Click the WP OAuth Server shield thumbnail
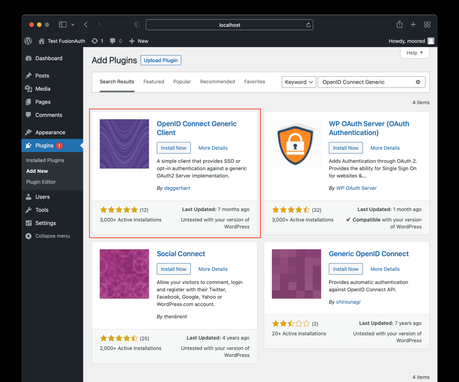The height and width of the screenshot is (382, 459). [296, 144]
